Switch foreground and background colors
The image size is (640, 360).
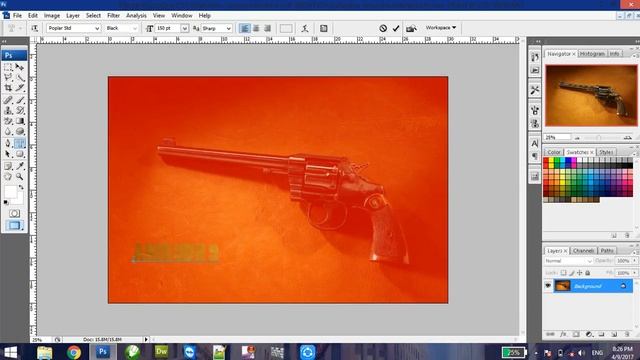click(x=21, y=187)
